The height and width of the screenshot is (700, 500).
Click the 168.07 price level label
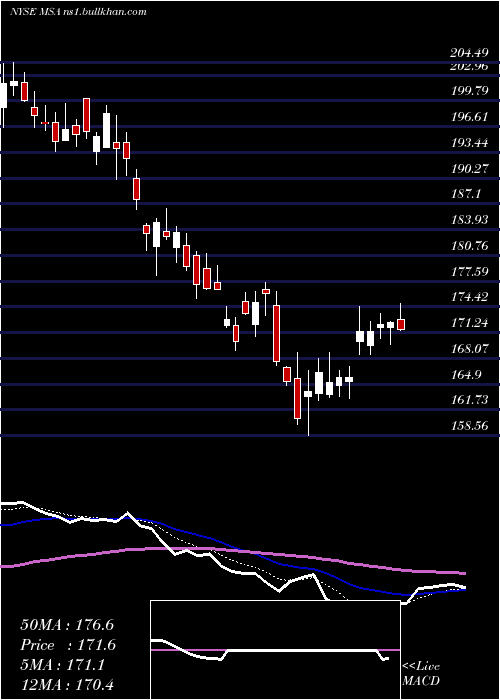click(469, 348)
